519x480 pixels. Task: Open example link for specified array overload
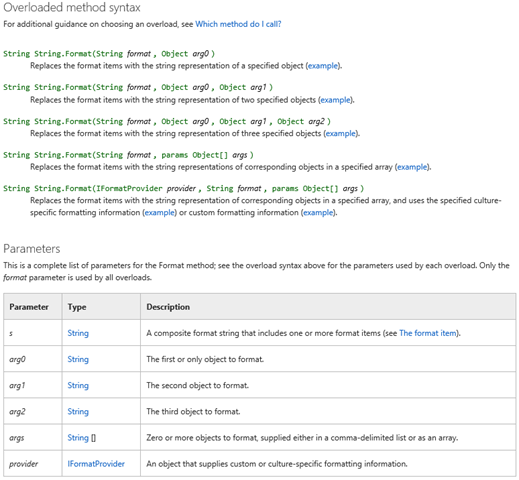coord(412,167)
